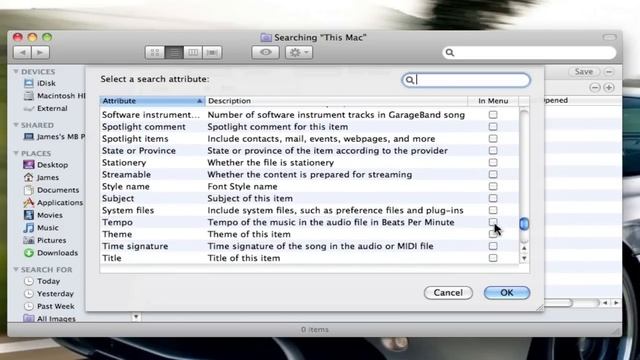
Task: Select Yesterday saved search
Action: (49, 293)
